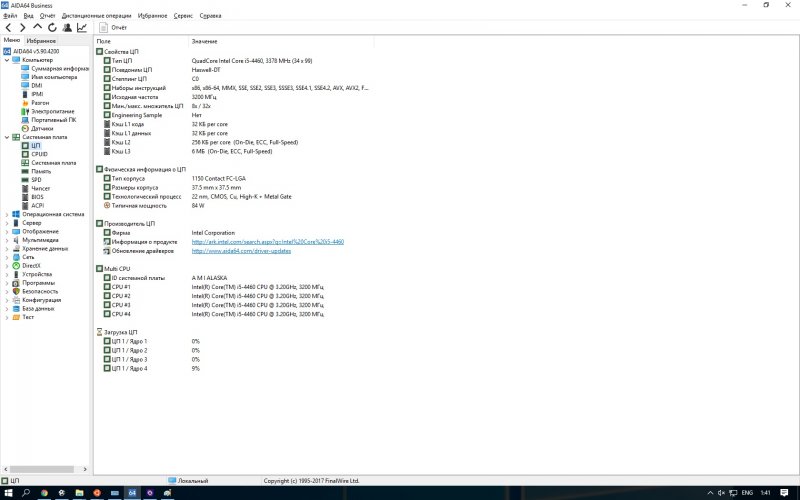
Task: Collapse the Компьютер tree node
Action: coord(6,60)
